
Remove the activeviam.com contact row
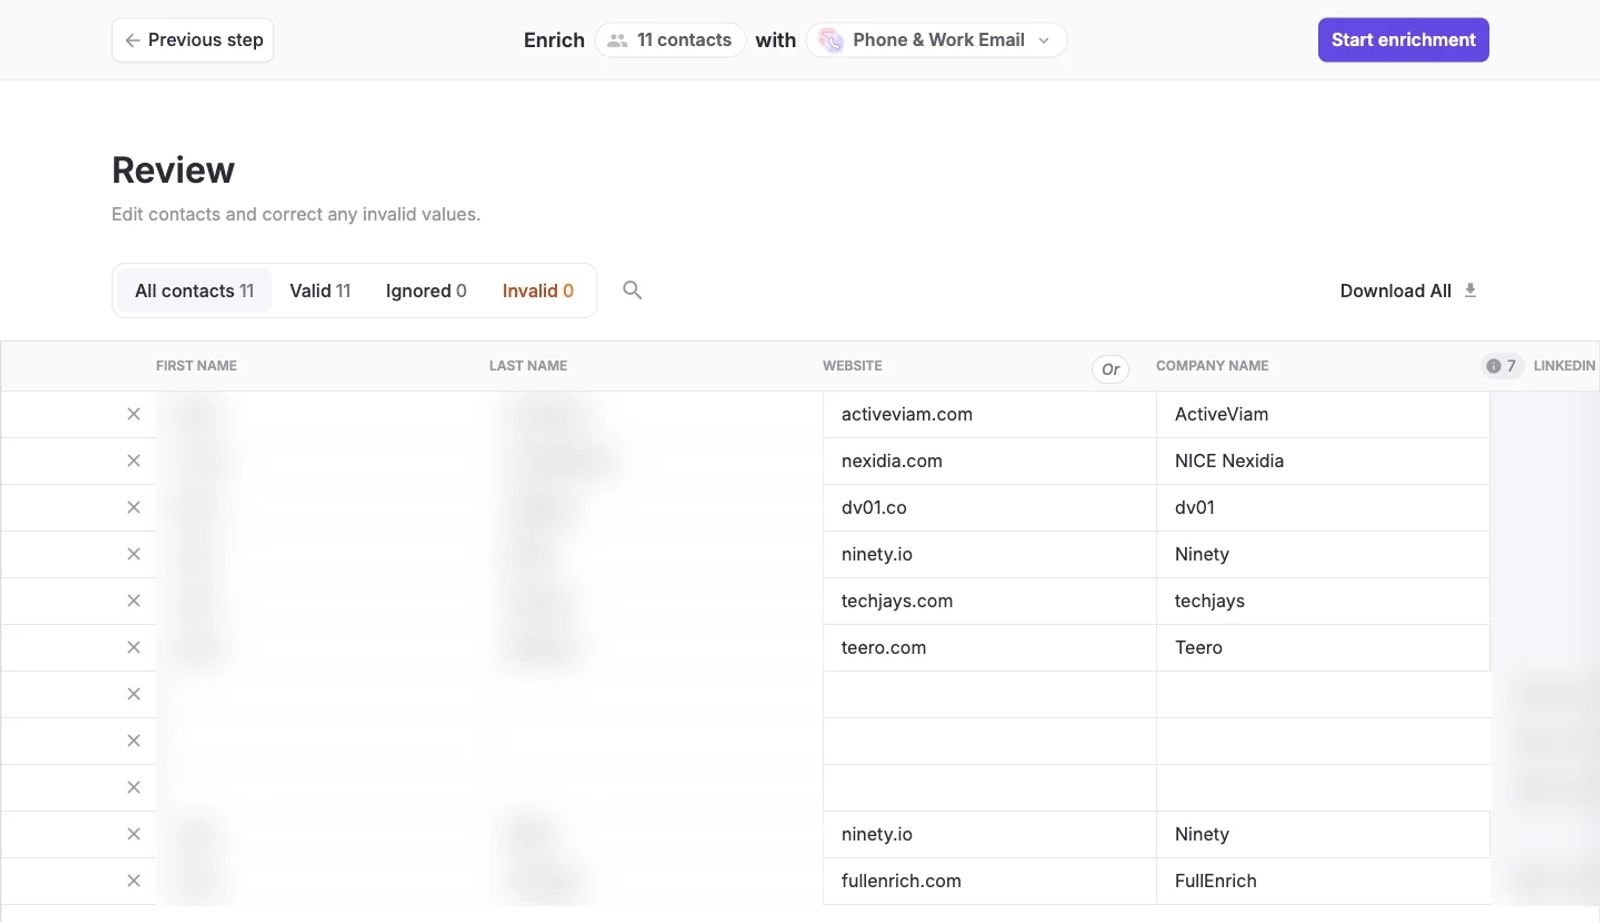134,414
